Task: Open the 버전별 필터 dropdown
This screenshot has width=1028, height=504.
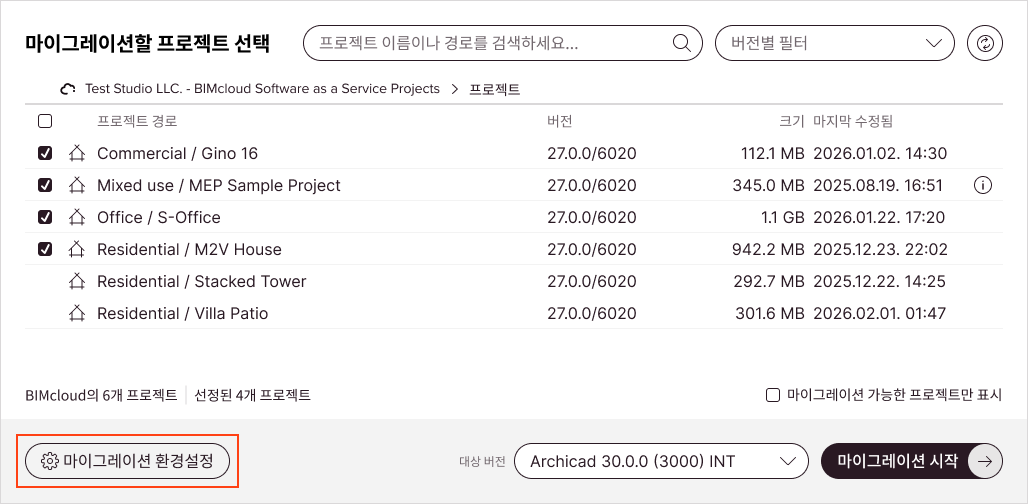Action: (x=834, y=43)
